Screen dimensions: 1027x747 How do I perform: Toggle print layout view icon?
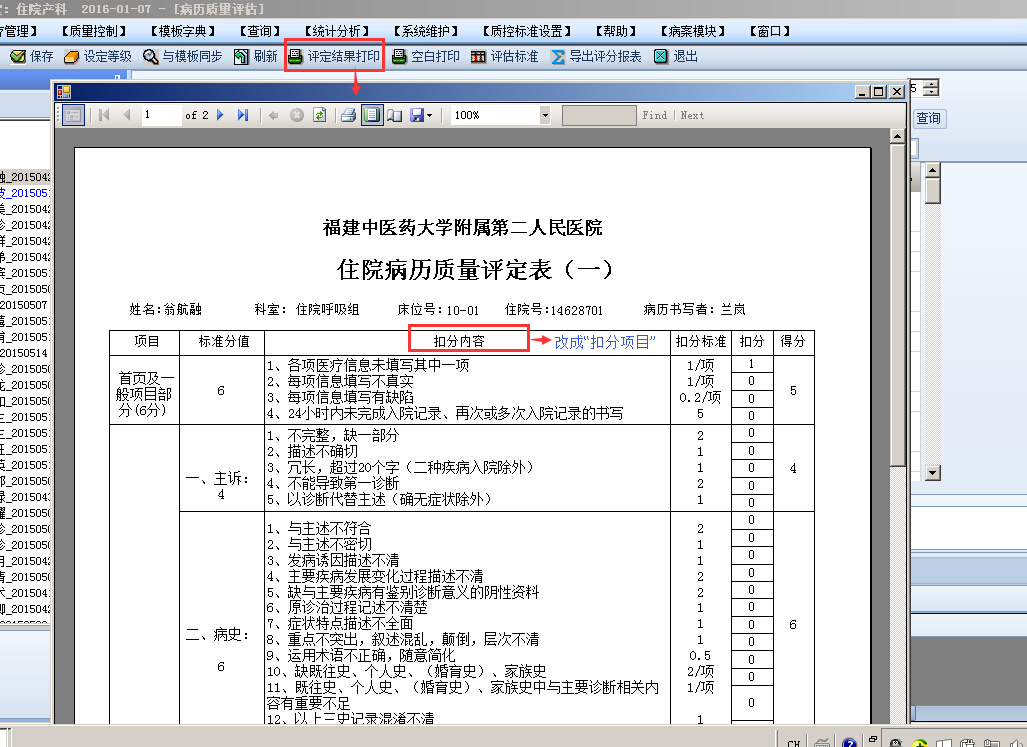(372, 115)
